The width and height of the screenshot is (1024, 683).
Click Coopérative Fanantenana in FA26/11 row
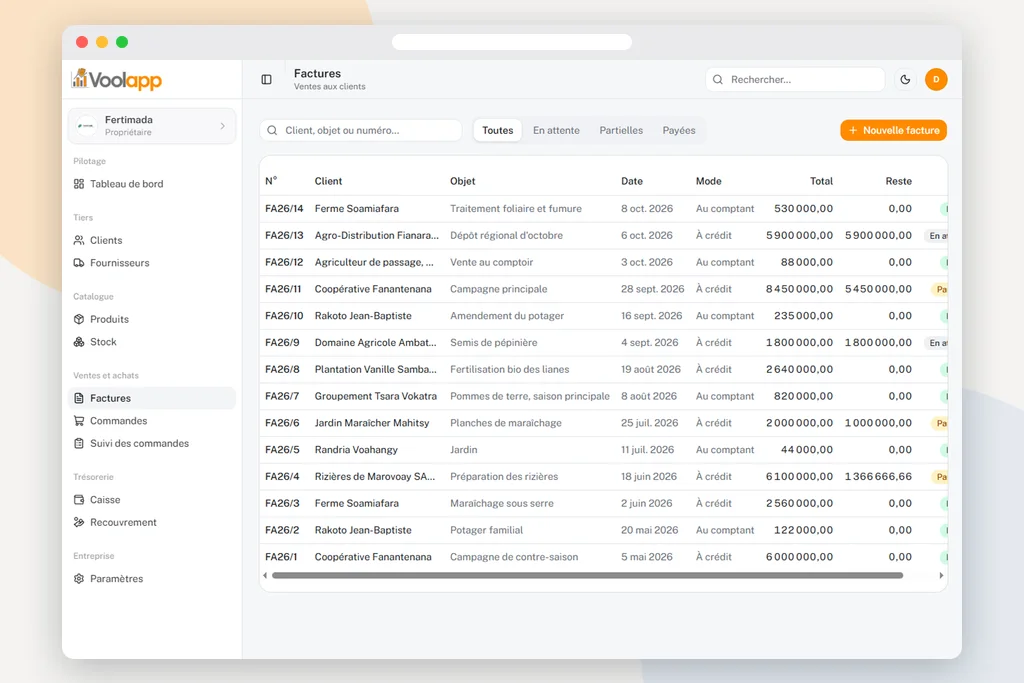pos(373,289)
